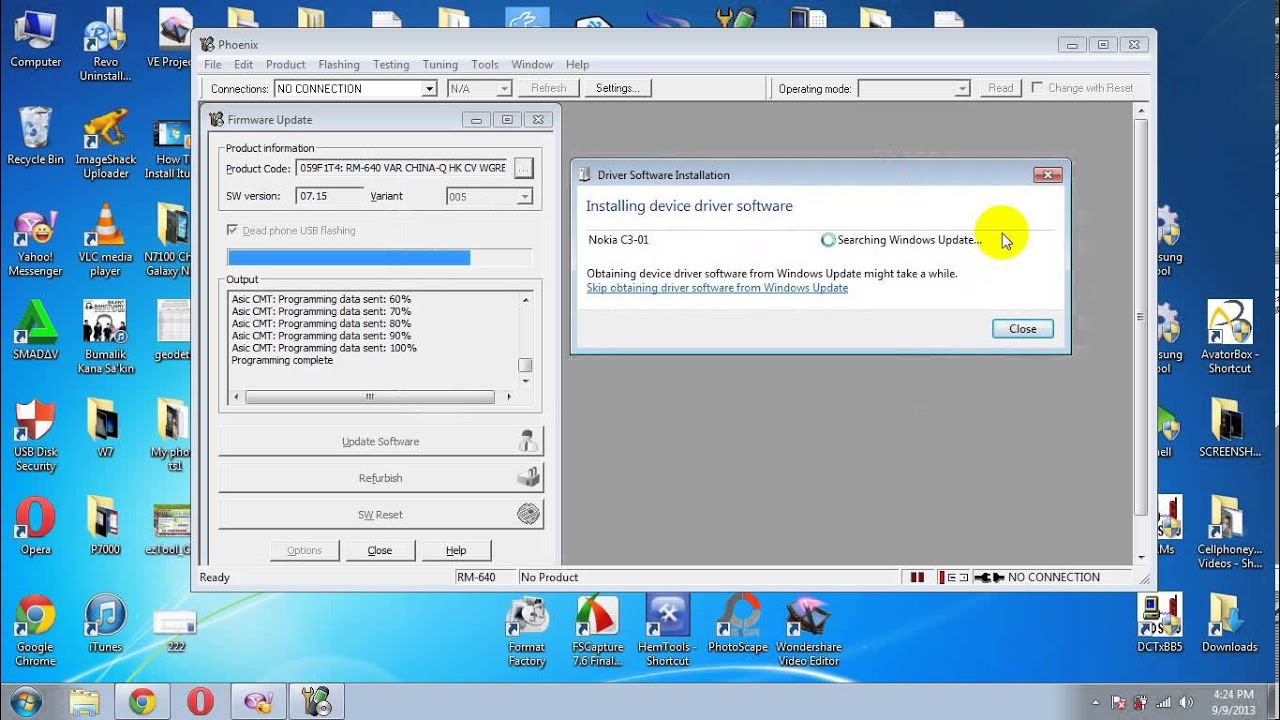1280x720 pixels.
Task: Expand the Operating mode dropdown
Action: [x=962, y=89]
